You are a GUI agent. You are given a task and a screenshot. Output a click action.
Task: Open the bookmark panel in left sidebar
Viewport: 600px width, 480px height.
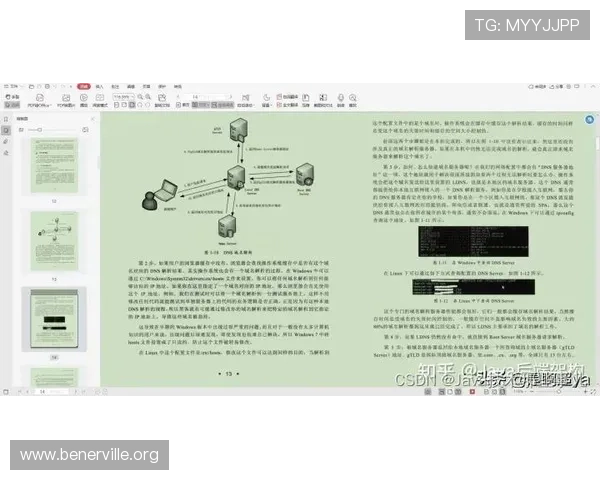6,119
